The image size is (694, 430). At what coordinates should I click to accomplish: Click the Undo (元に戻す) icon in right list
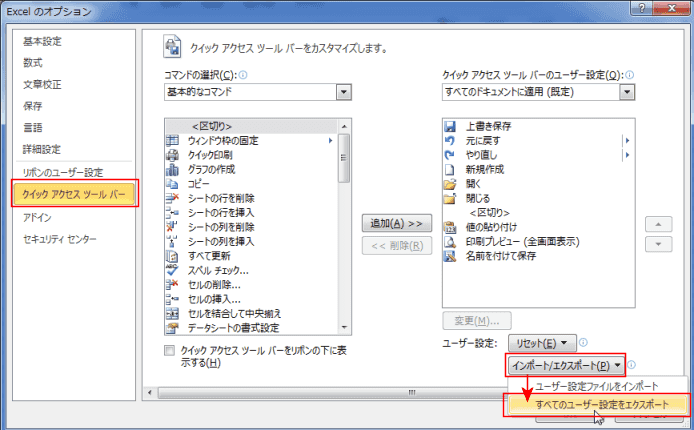coord(450,141)
